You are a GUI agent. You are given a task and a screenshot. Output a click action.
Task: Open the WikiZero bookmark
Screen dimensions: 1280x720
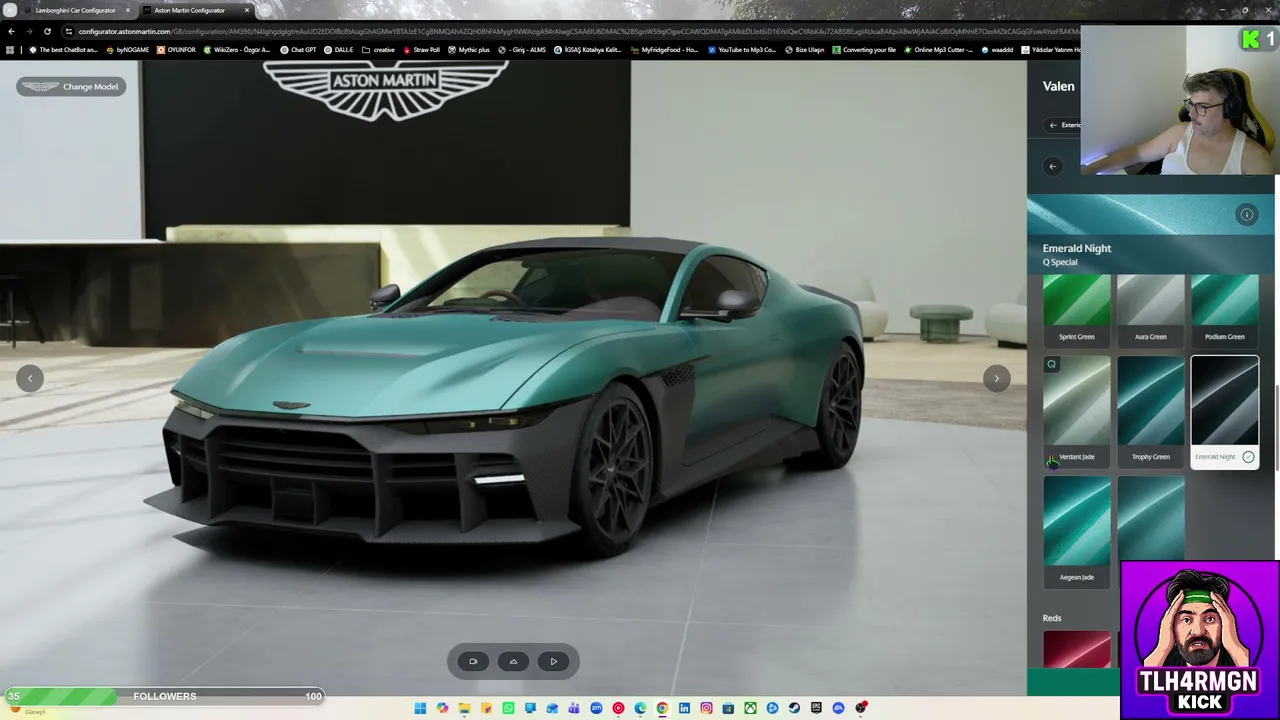click(x=237, y=50)
